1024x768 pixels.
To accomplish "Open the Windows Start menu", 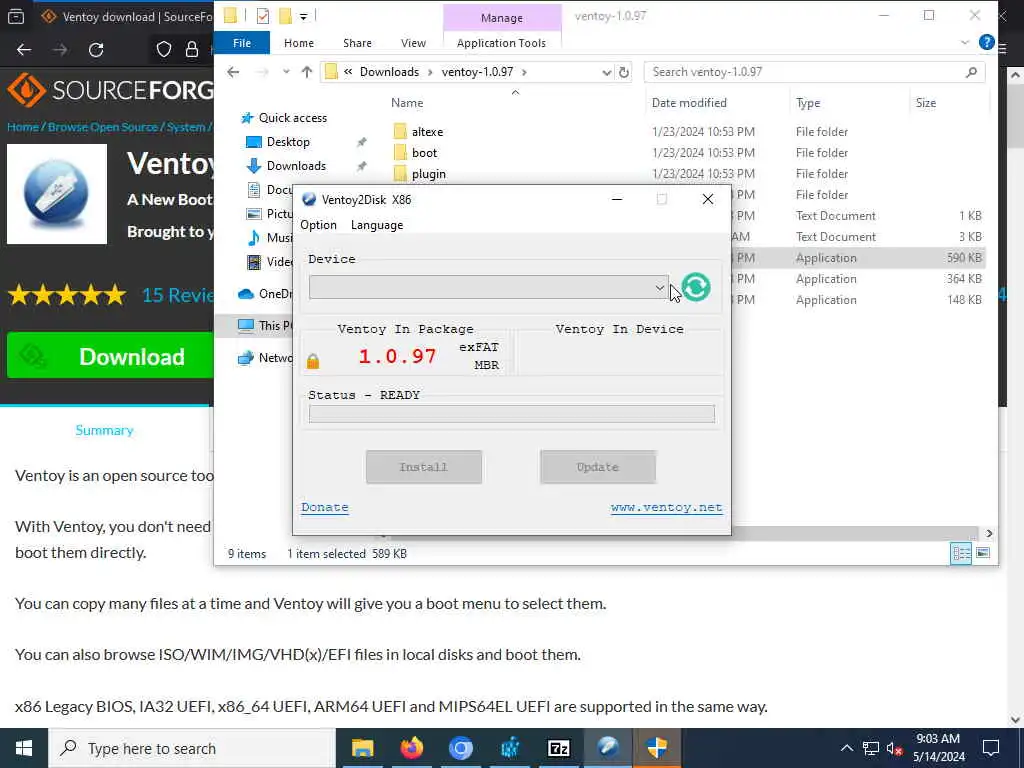I will click(x=24, y=748).
